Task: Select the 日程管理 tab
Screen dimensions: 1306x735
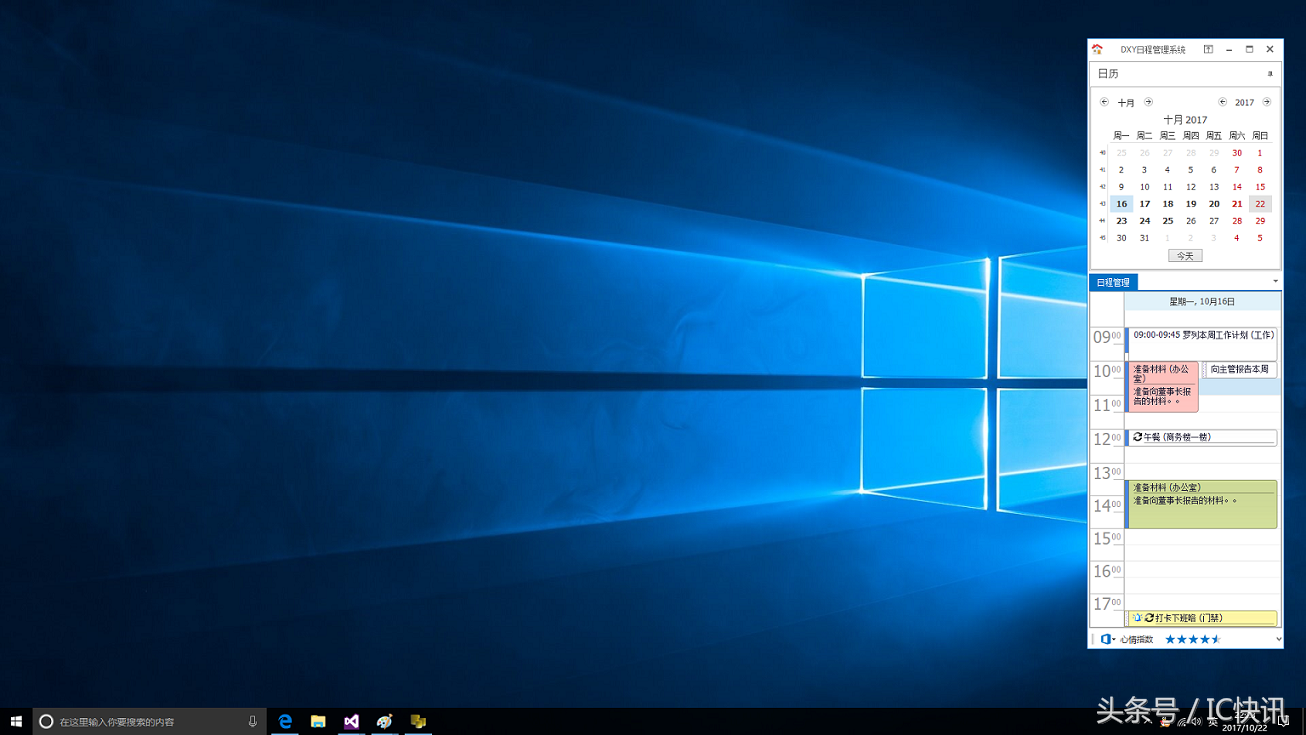Action: click(x=1113, y=283)
